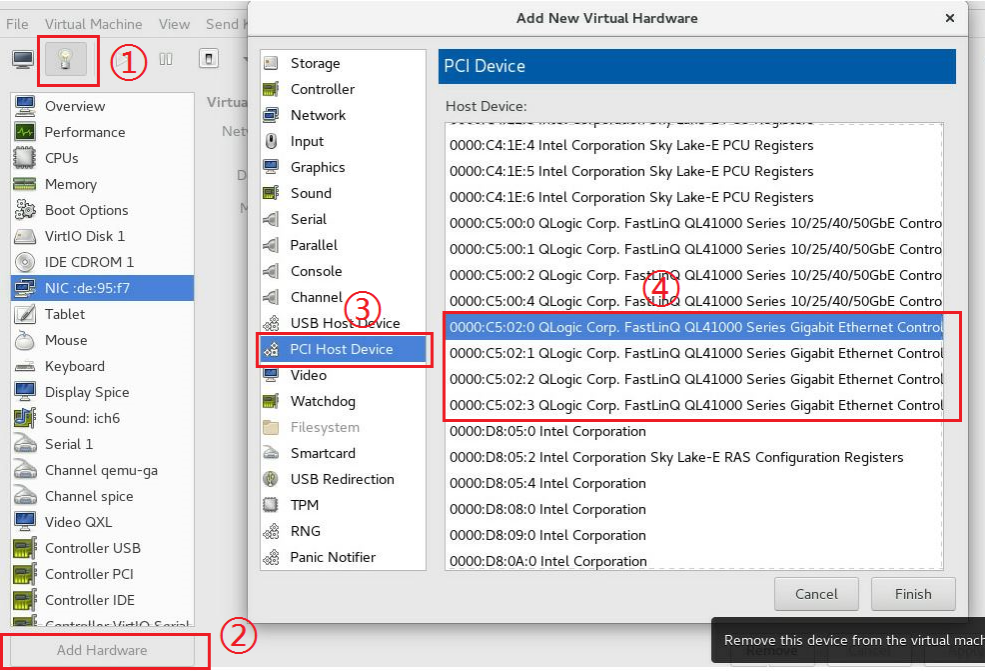985x671 pixels.
Task: Select host device 0000:C5:02:2 QLogic Gigabit
Action: tap(694, 379)
